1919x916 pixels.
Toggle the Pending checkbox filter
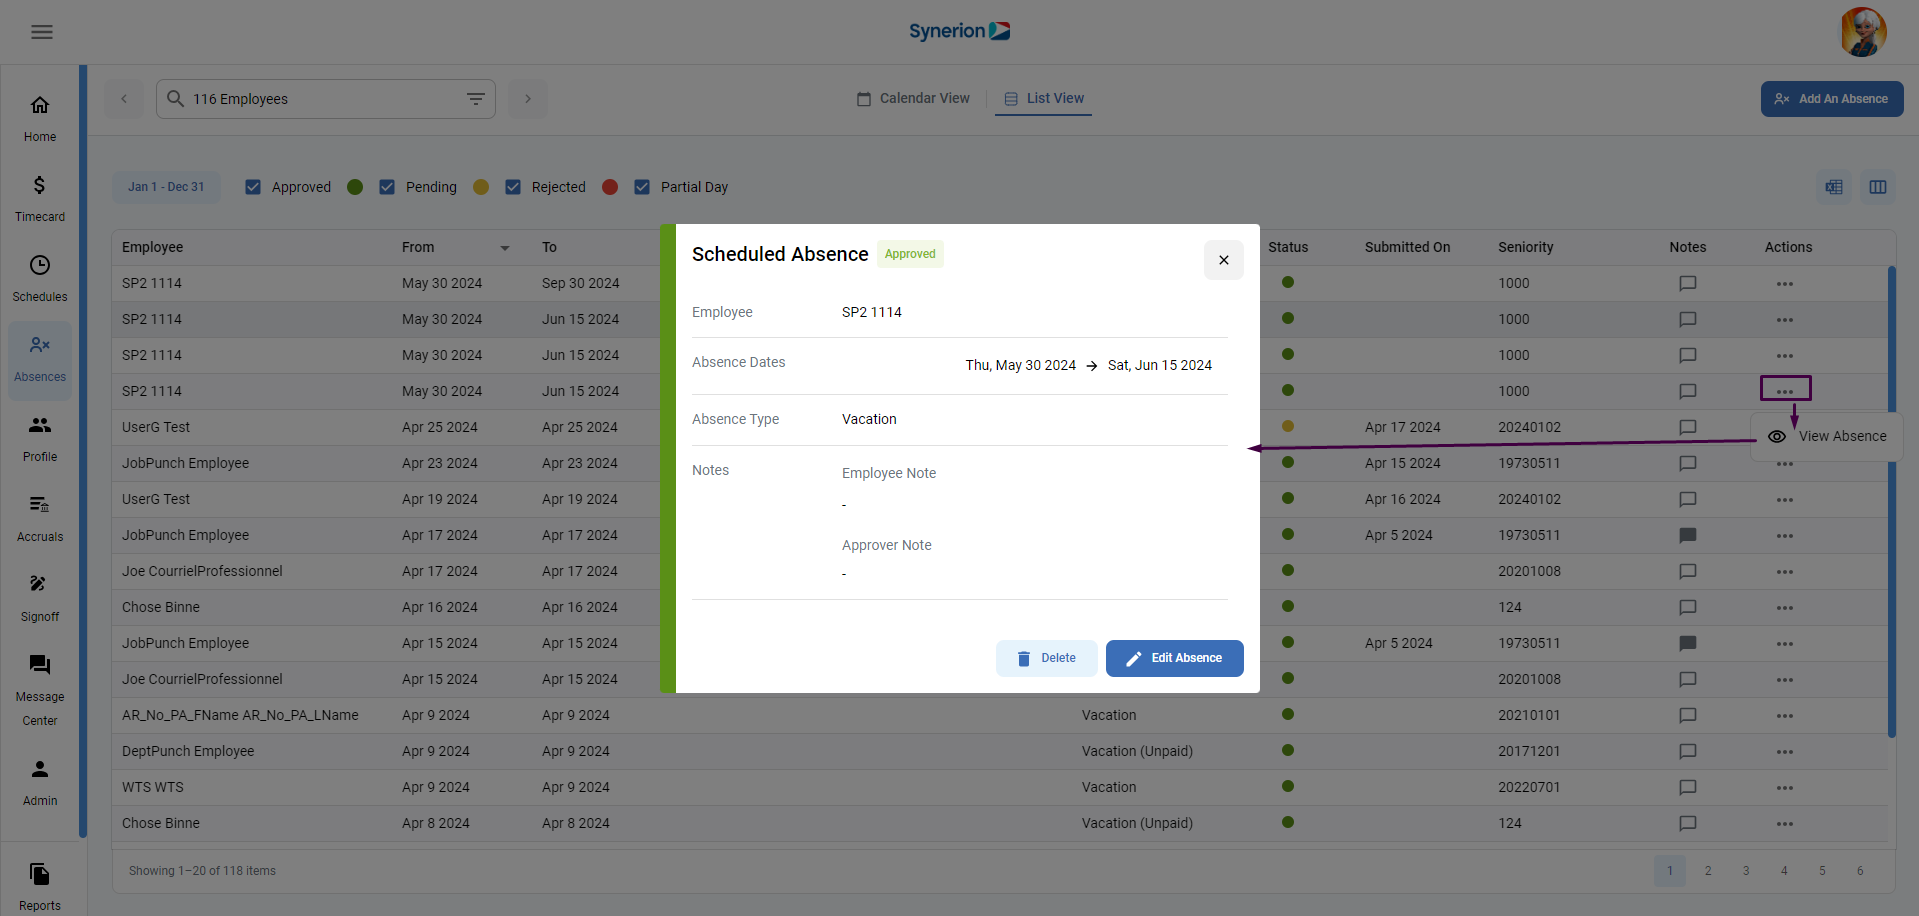[x=387, y=187]
